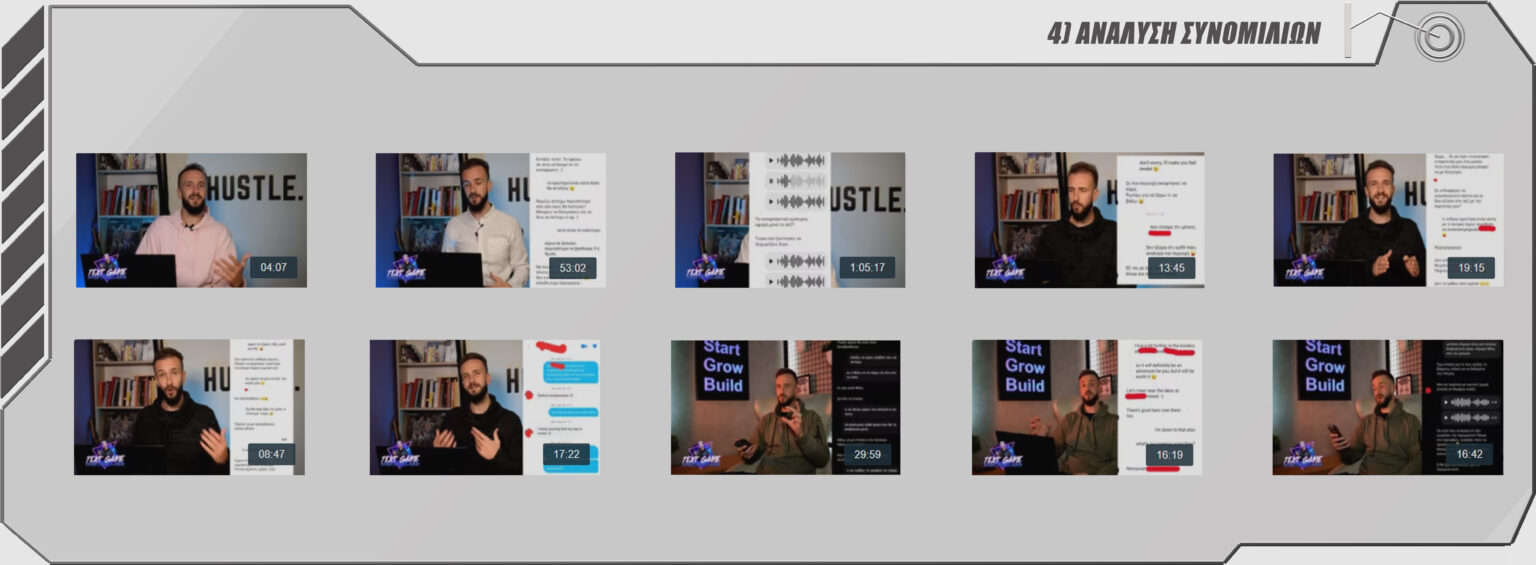Click the 1:05:17 duration badge

click(867, 267)
